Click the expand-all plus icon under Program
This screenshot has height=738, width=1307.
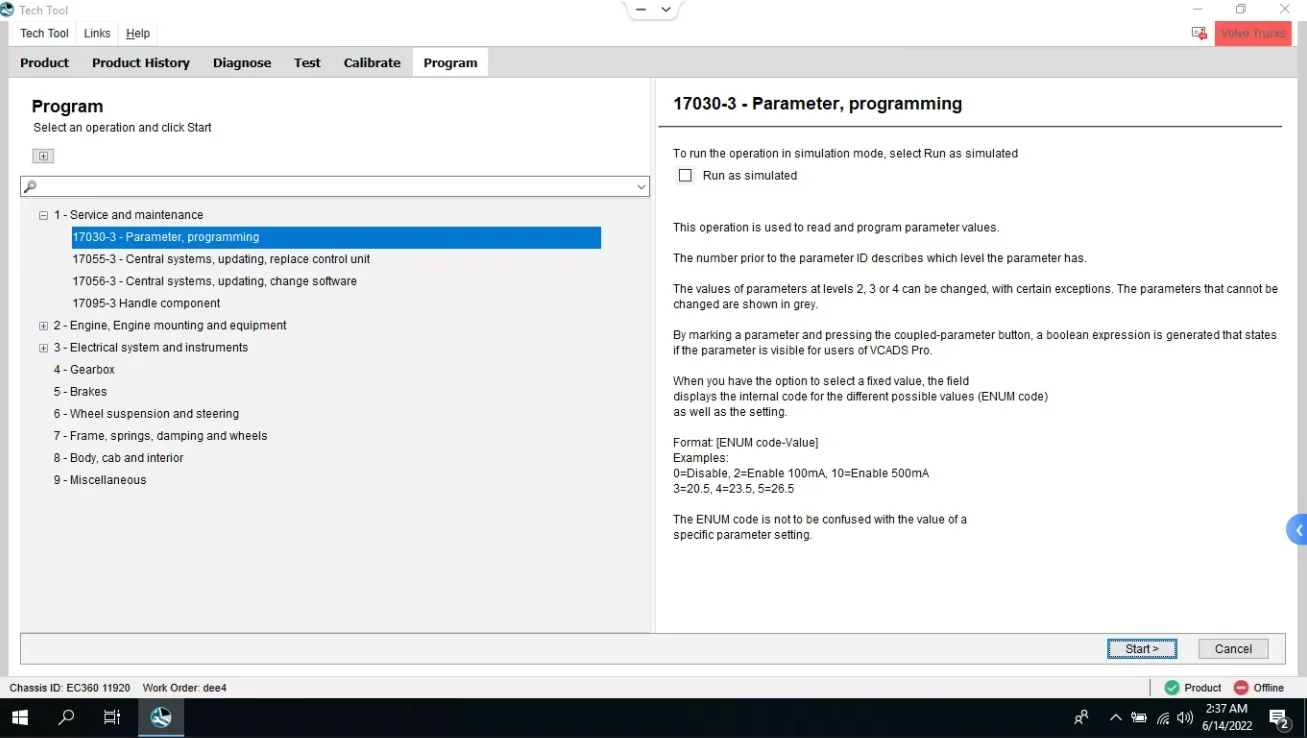coord(43,156)
